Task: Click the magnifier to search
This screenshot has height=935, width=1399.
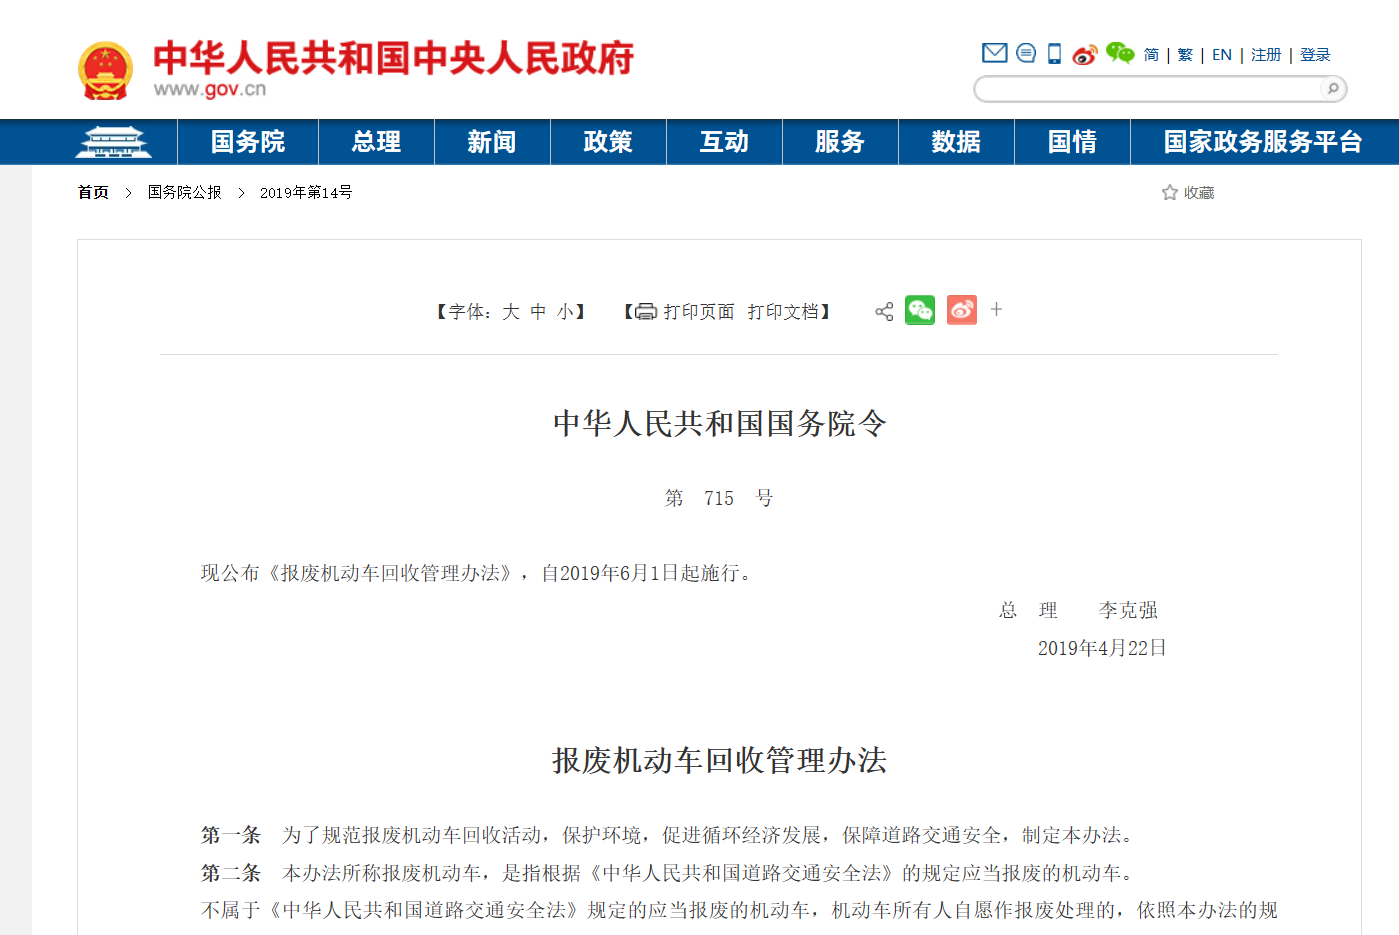Action: (x=1332, y=89)
